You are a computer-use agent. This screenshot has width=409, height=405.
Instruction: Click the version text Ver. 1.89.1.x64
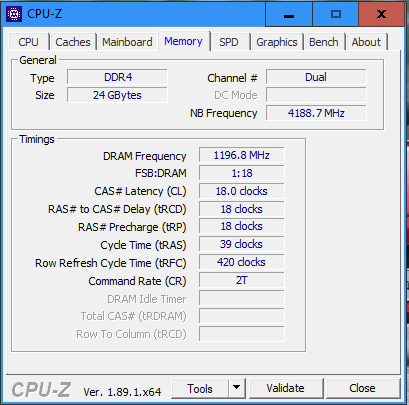tap(122, 392)
